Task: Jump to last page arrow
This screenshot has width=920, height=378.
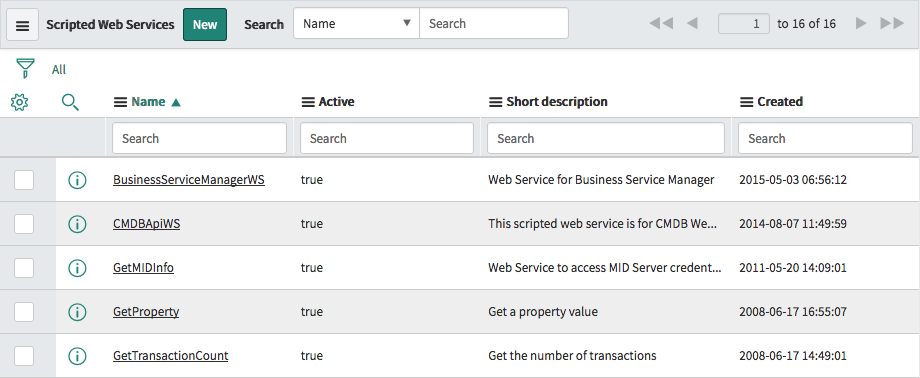Action: coord(892,24)
